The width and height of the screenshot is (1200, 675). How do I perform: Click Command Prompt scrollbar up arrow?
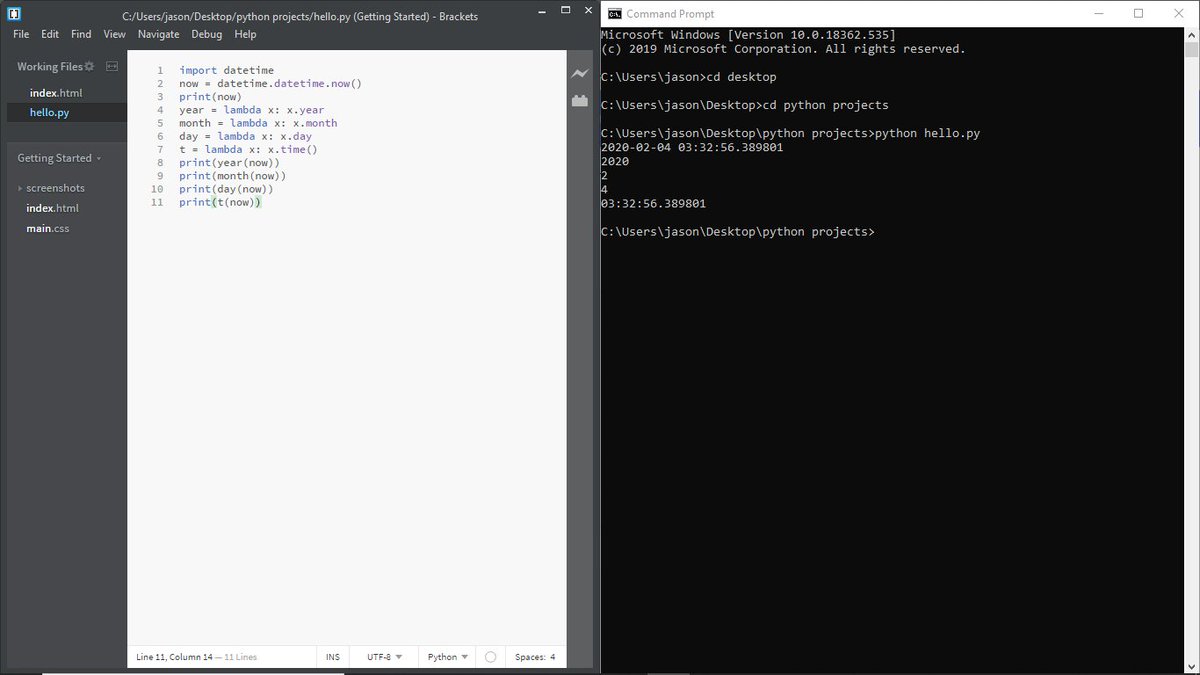1190,36
